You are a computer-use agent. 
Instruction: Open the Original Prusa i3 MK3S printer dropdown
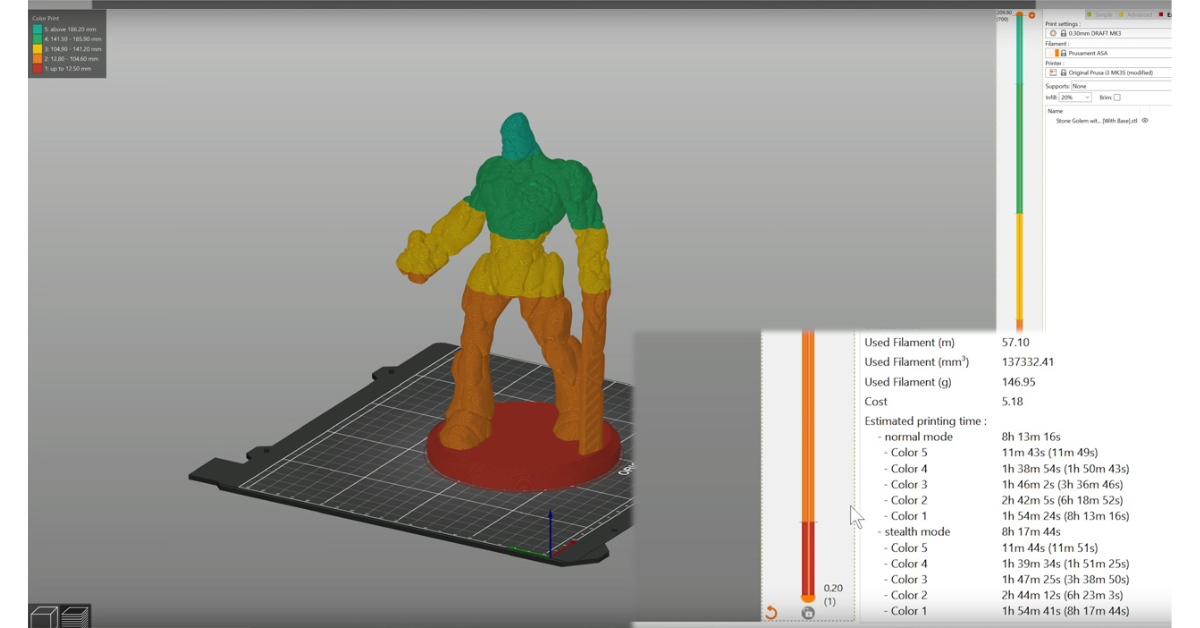pyautogui.click(x=1108, y=73)
